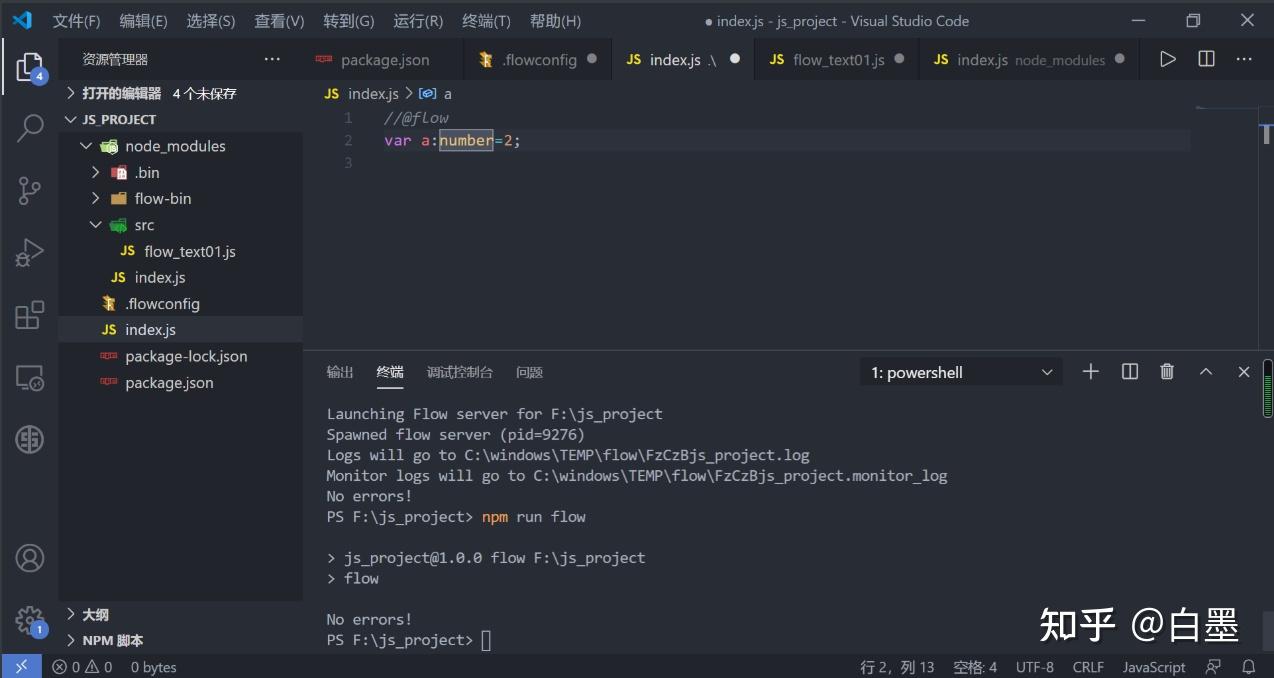Open the Search view icon
Image resolution: width=1274 pixels, height=678 pixels.
click(30, 128)
